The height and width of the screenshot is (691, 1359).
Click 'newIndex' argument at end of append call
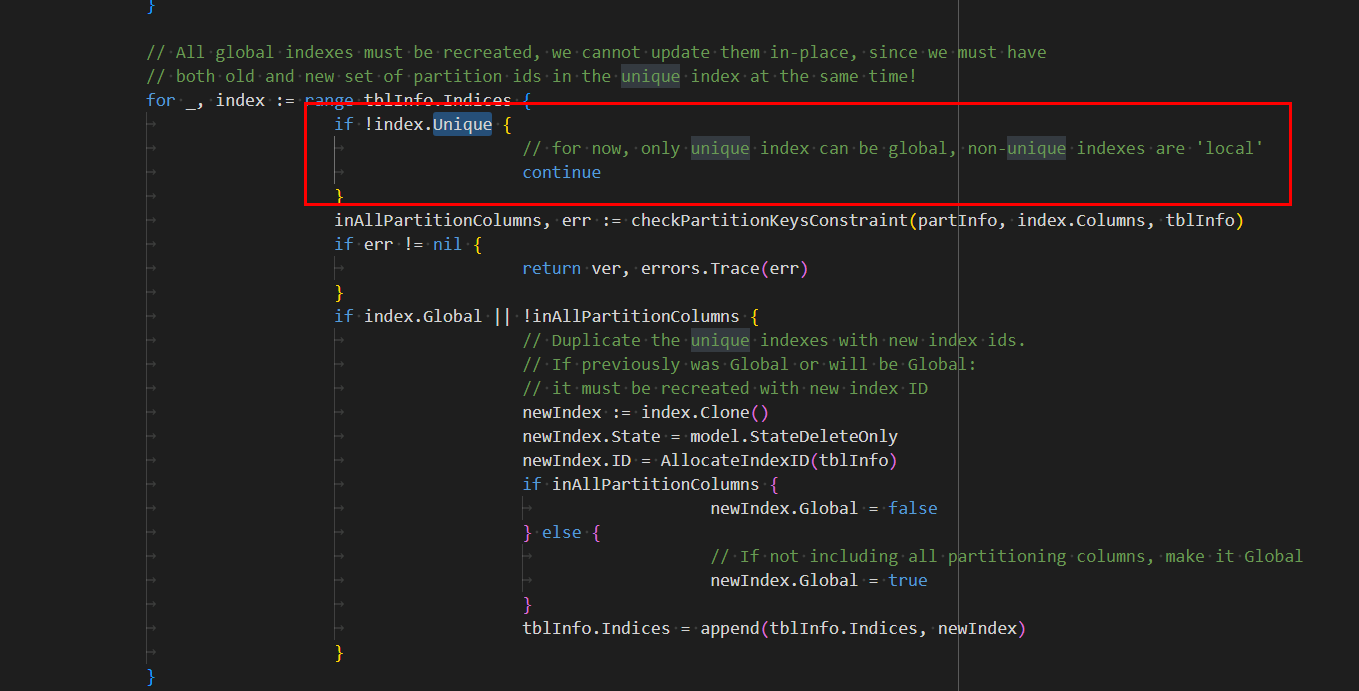(x=977, y=628)
